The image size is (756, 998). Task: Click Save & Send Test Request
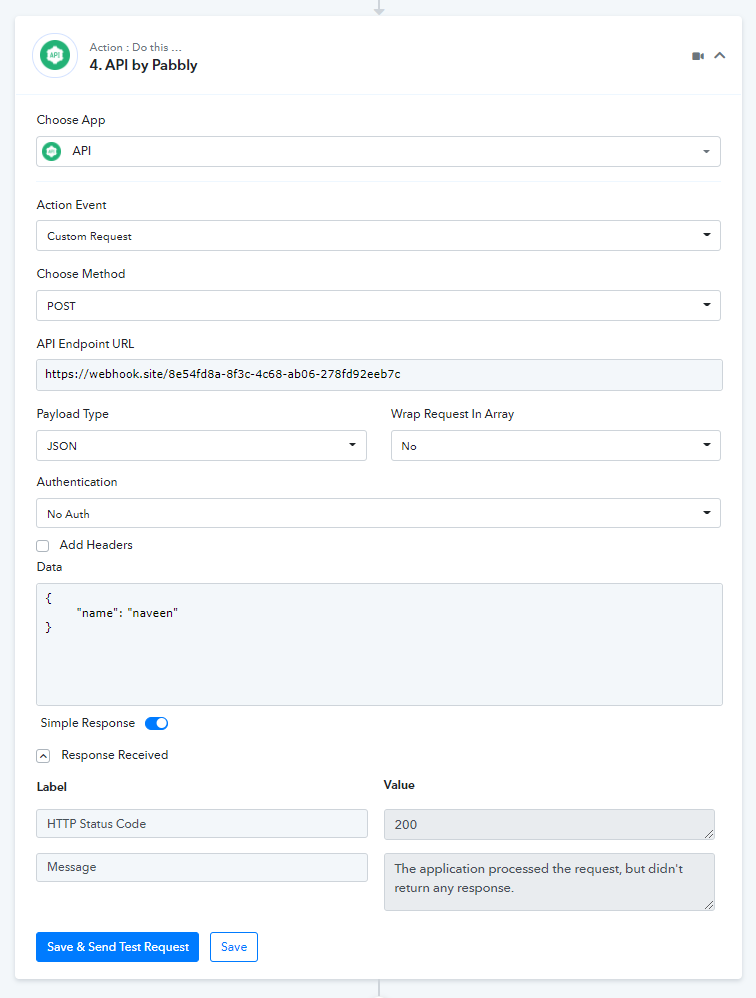click(x=117, y=947)
